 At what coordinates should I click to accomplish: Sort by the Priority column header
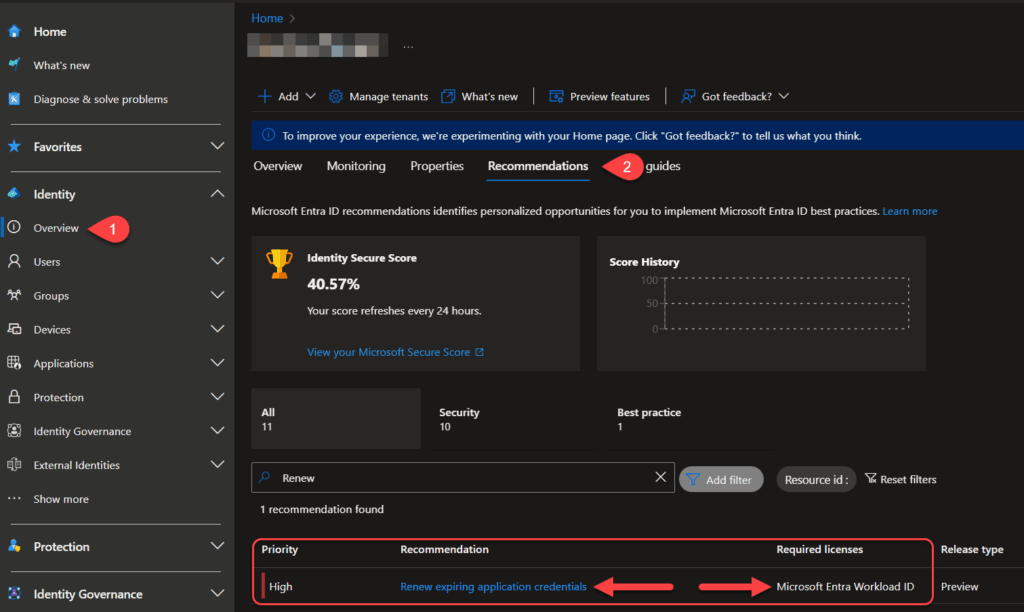[280, 549]
